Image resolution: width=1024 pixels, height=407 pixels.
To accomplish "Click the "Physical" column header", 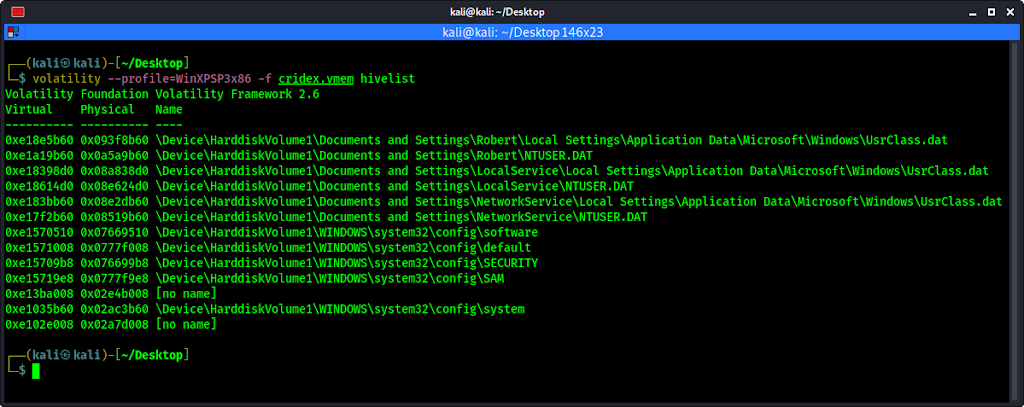I will click(107, 110).
